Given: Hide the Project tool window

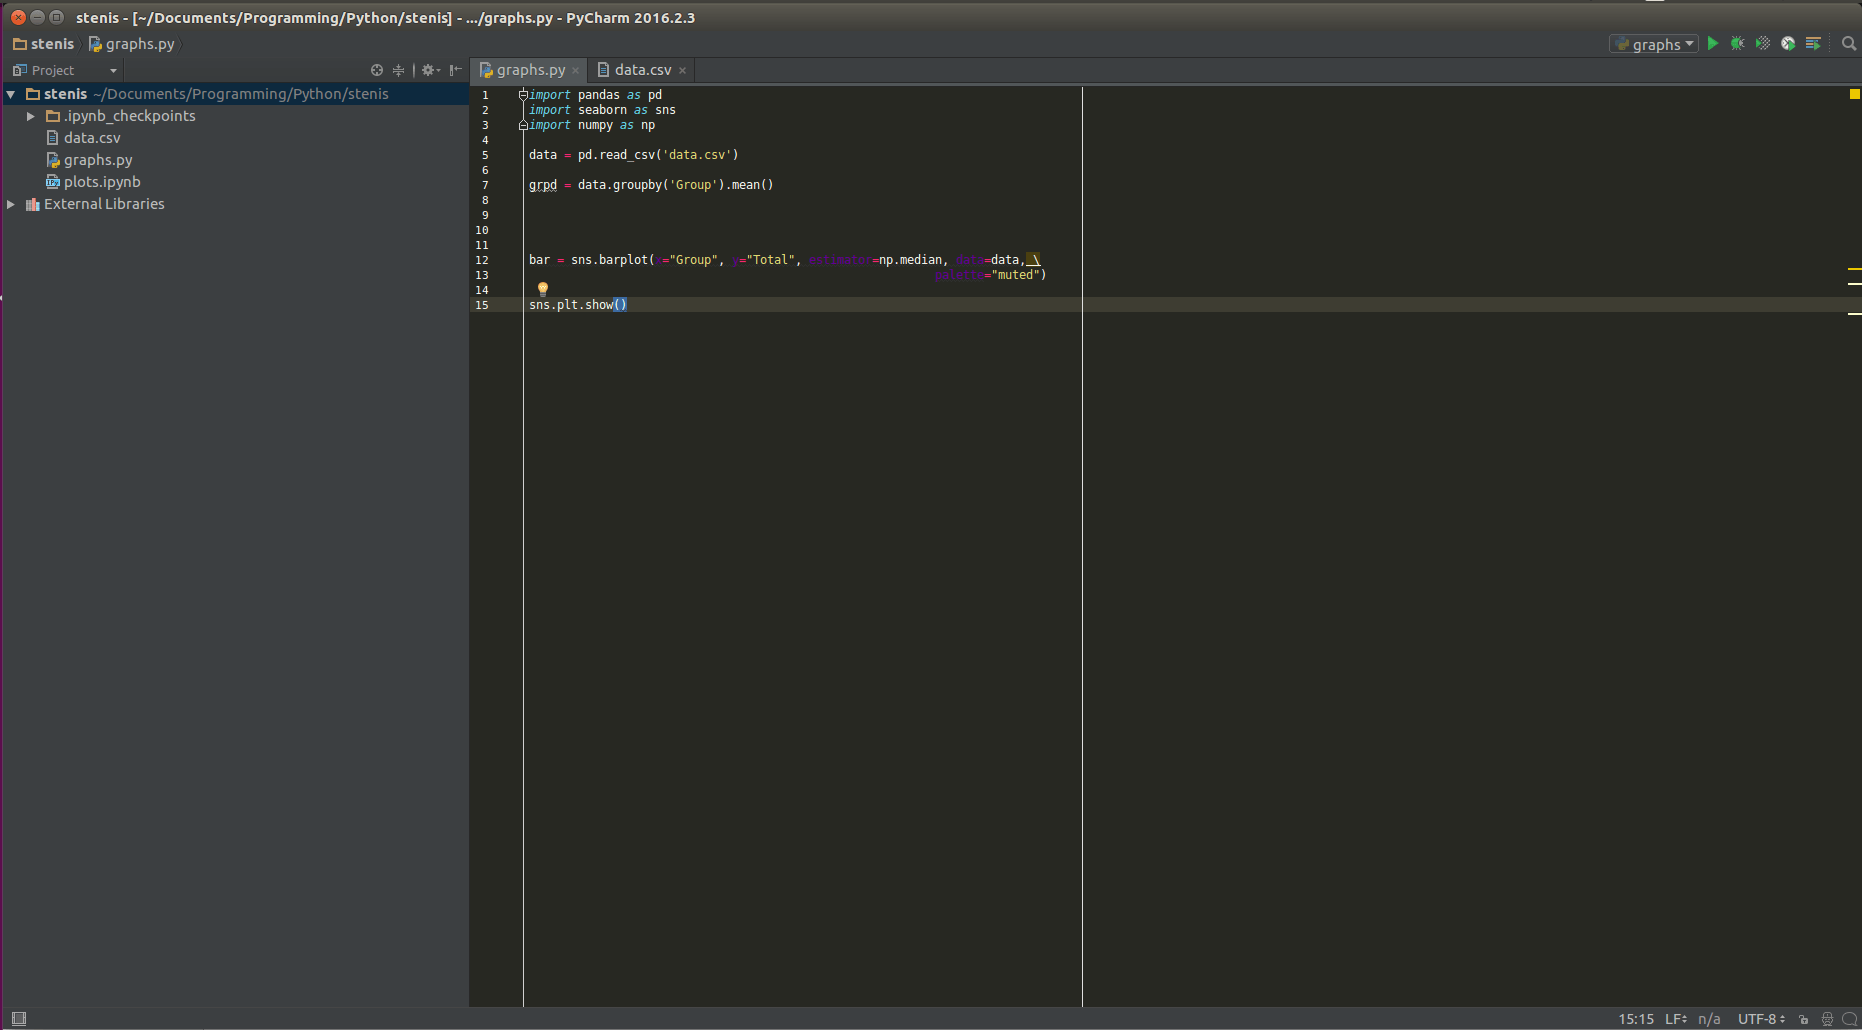Looking at the screenshot, I should click(x=456, y=70).
